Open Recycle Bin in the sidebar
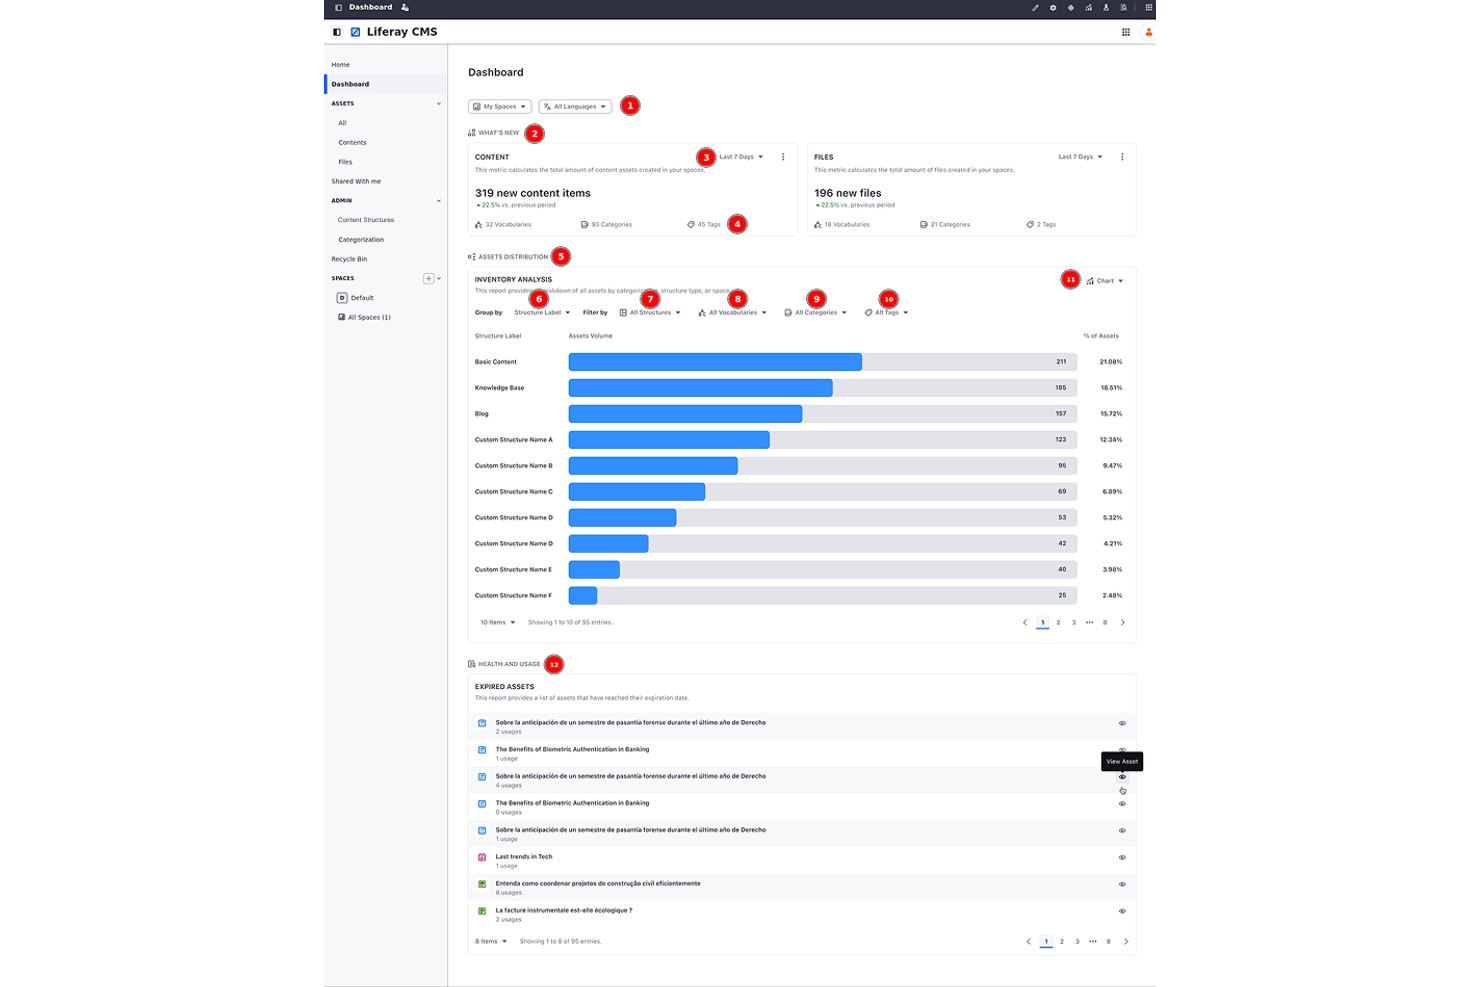 349,259
